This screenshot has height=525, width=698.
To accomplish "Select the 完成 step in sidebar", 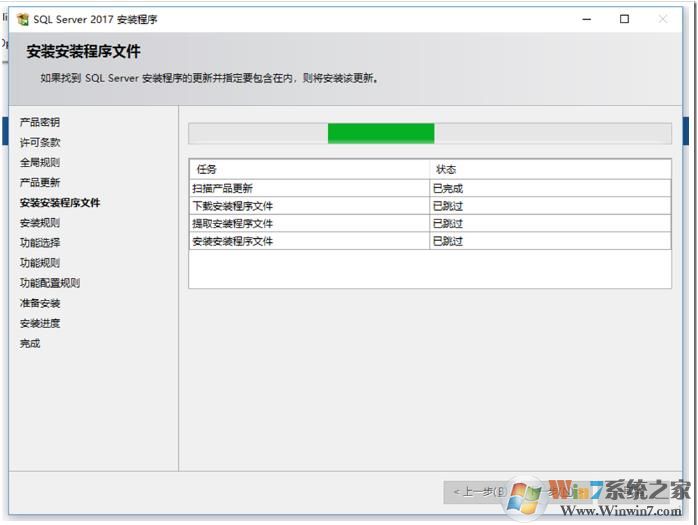I will coord(30,343).
